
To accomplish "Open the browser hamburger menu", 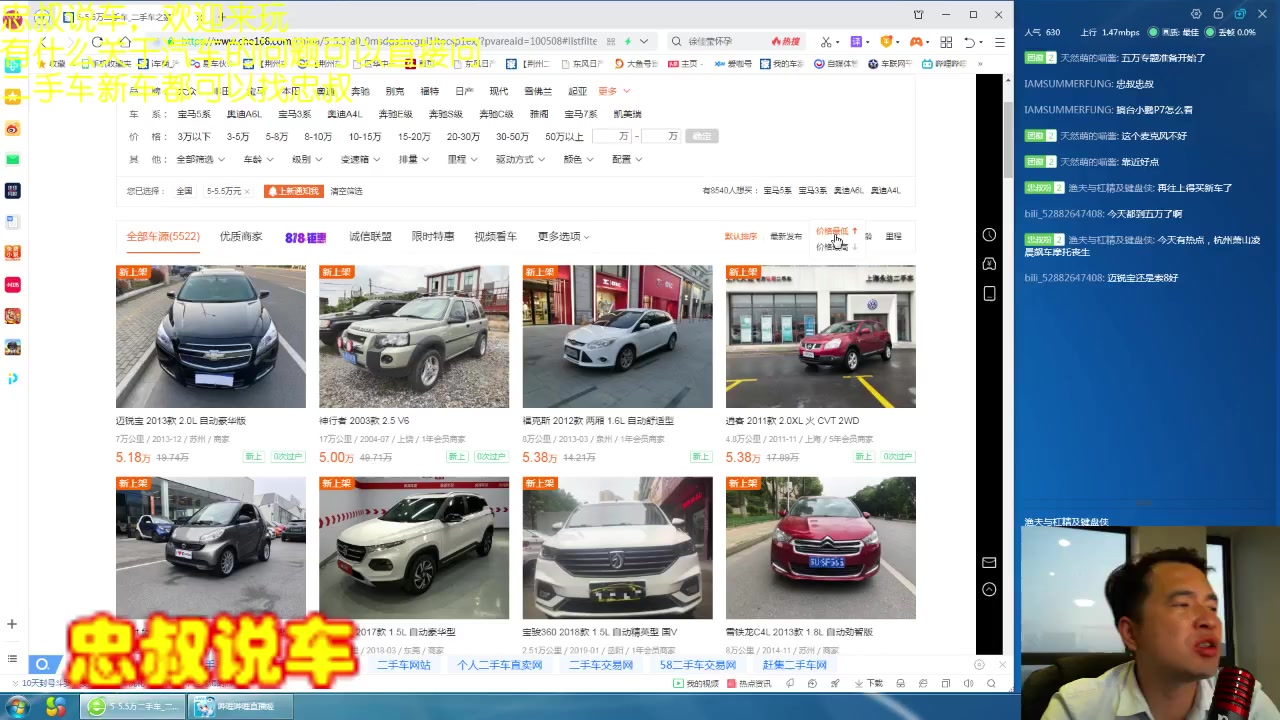I will 999,42.
